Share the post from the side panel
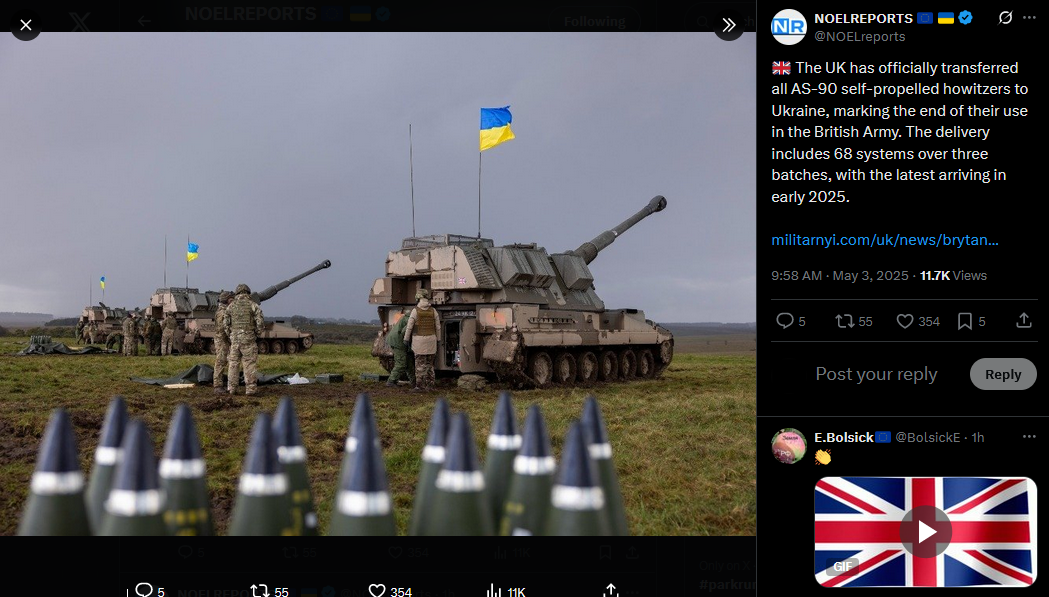 click(x=1024, y=321)
